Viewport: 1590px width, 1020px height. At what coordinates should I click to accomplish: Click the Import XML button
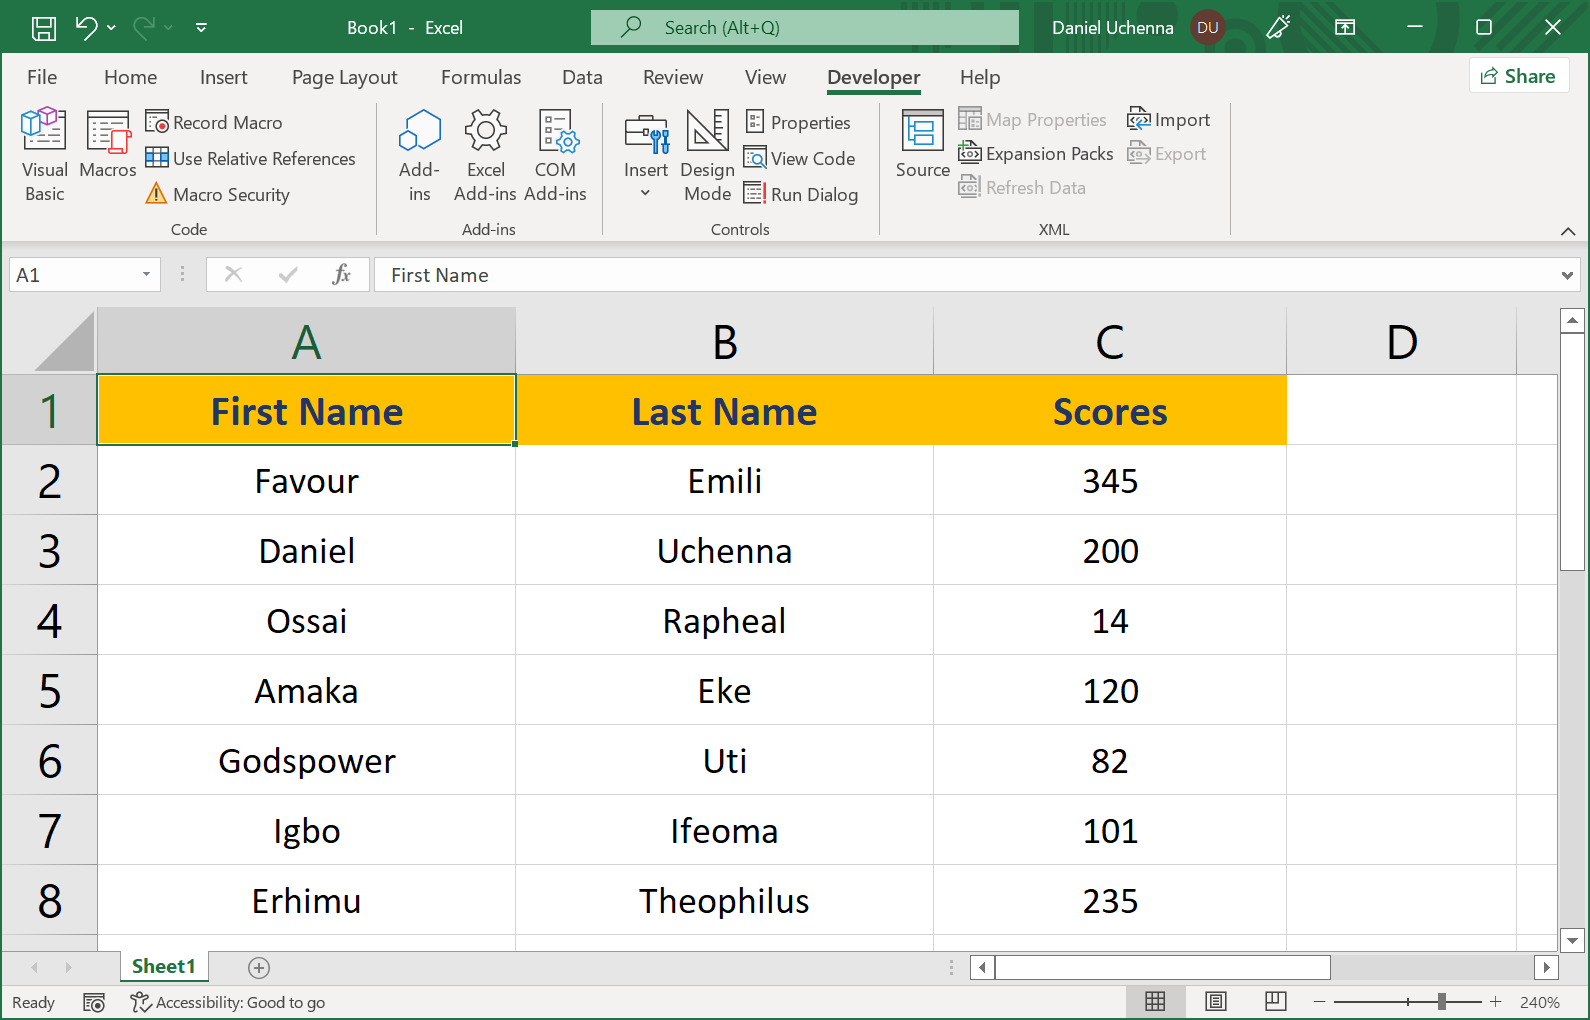click(x=1169, y=120)
